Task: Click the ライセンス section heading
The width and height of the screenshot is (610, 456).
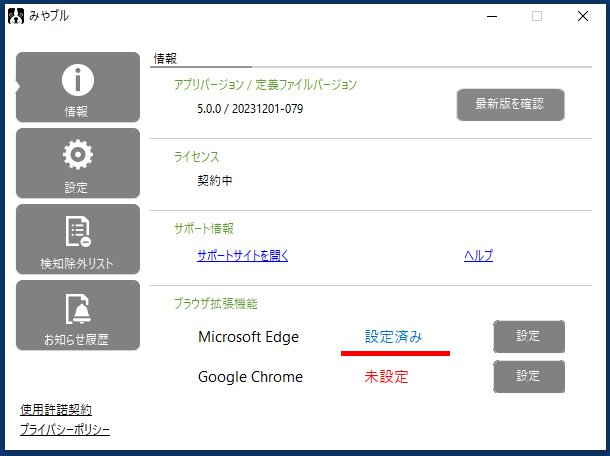Action: coord(196,156)
